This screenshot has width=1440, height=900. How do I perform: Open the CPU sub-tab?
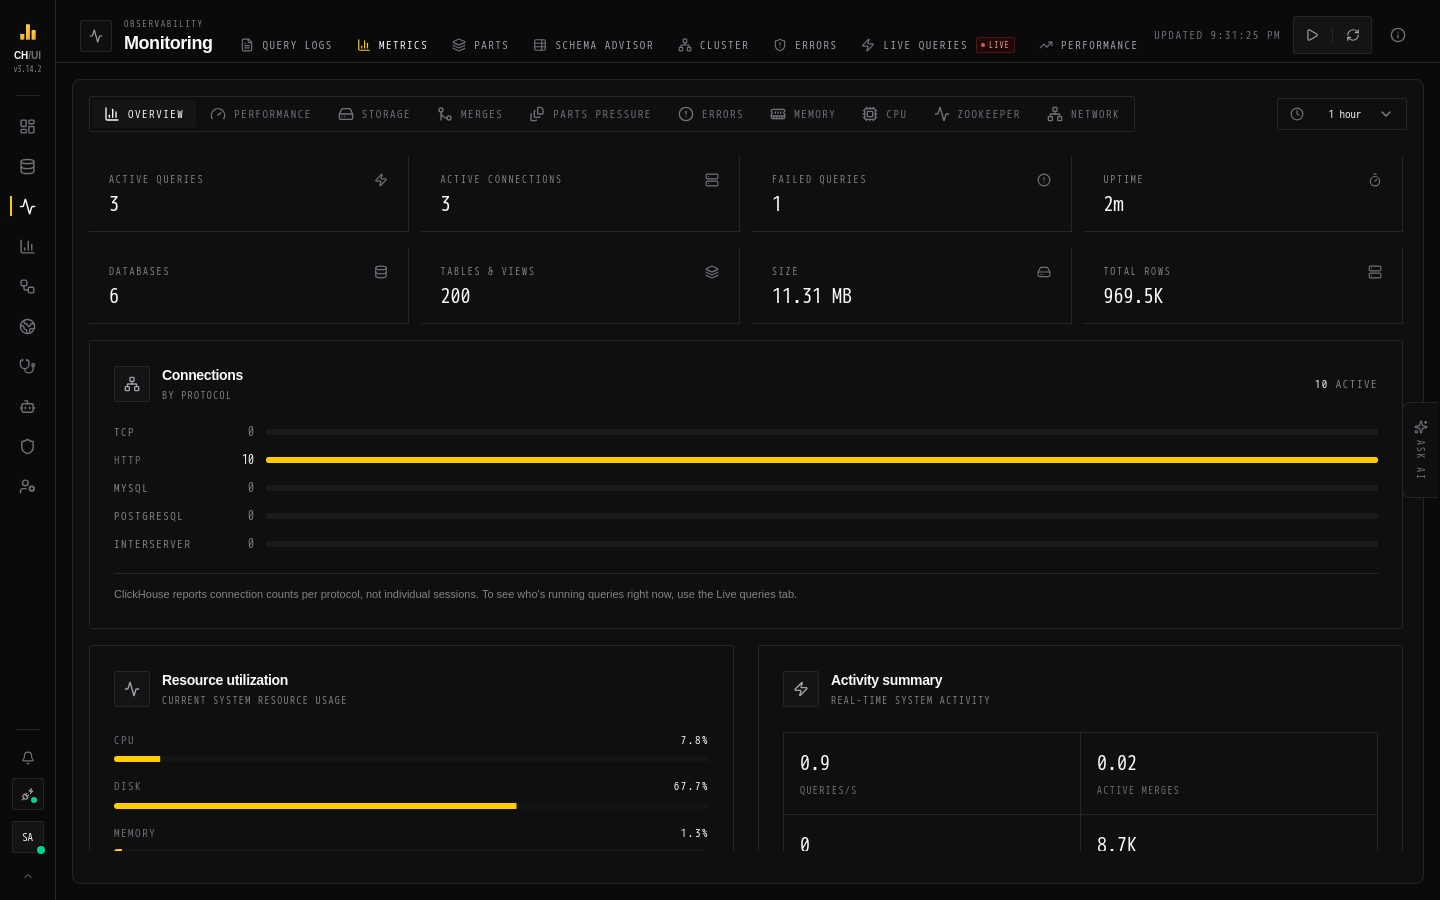(x=885, y=114)
